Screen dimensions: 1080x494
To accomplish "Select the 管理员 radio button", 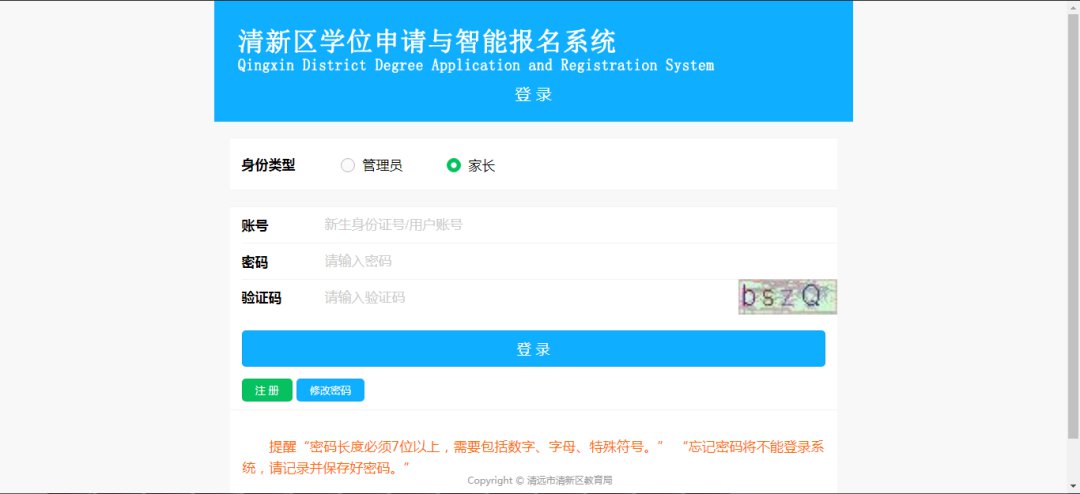I will pyautogui.click(x=348, y=166).
